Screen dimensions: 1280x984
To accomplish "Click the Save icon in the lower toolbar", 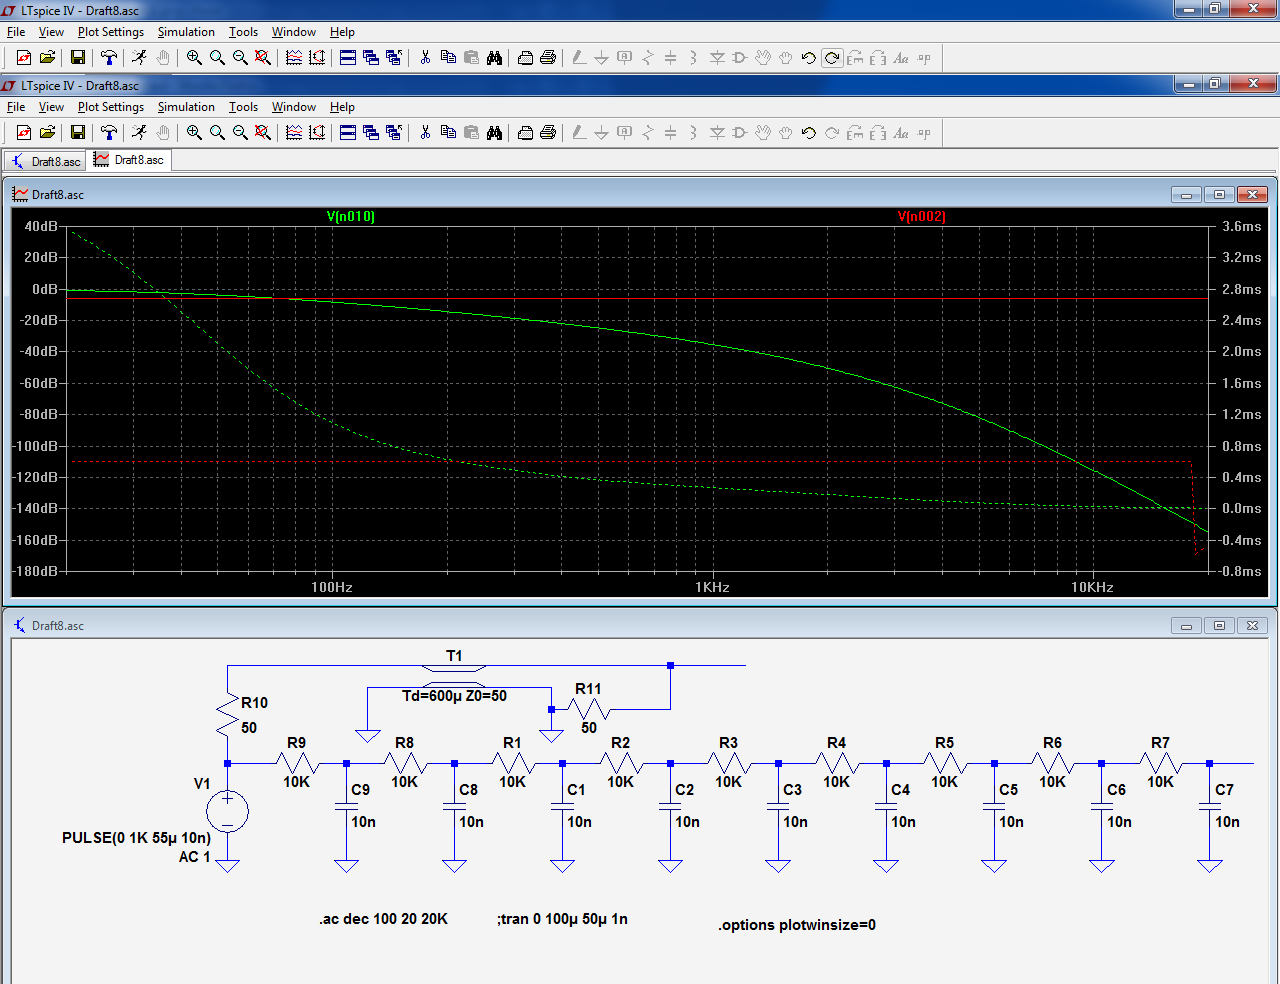I will (x=77, y=132).
